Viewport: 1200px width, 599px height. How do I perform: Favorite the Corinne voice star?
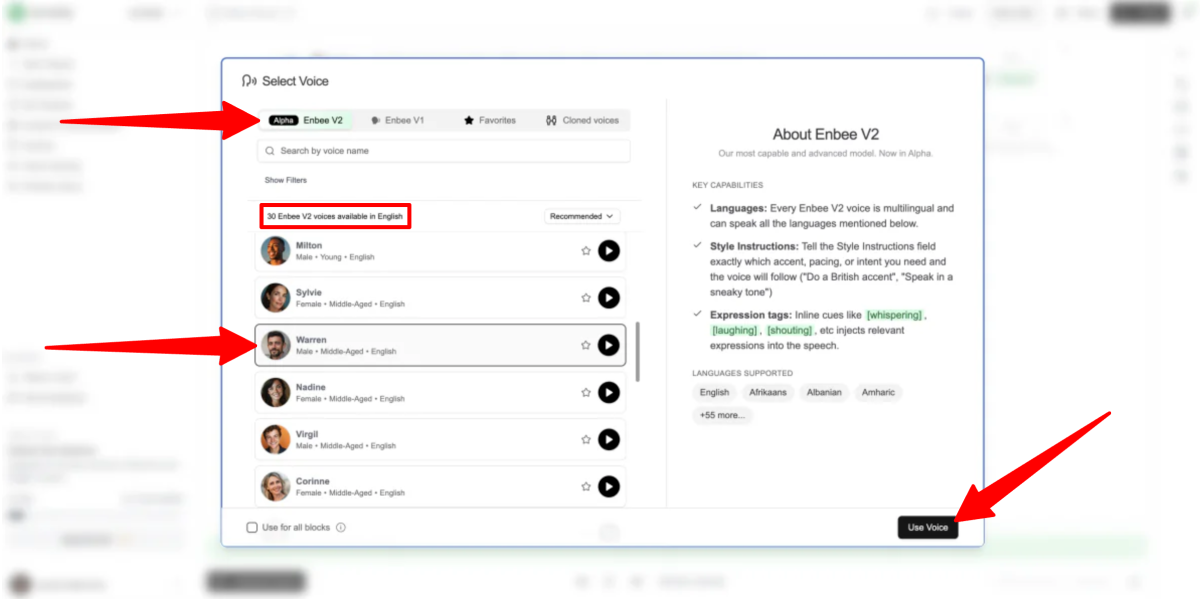[586, 487]
